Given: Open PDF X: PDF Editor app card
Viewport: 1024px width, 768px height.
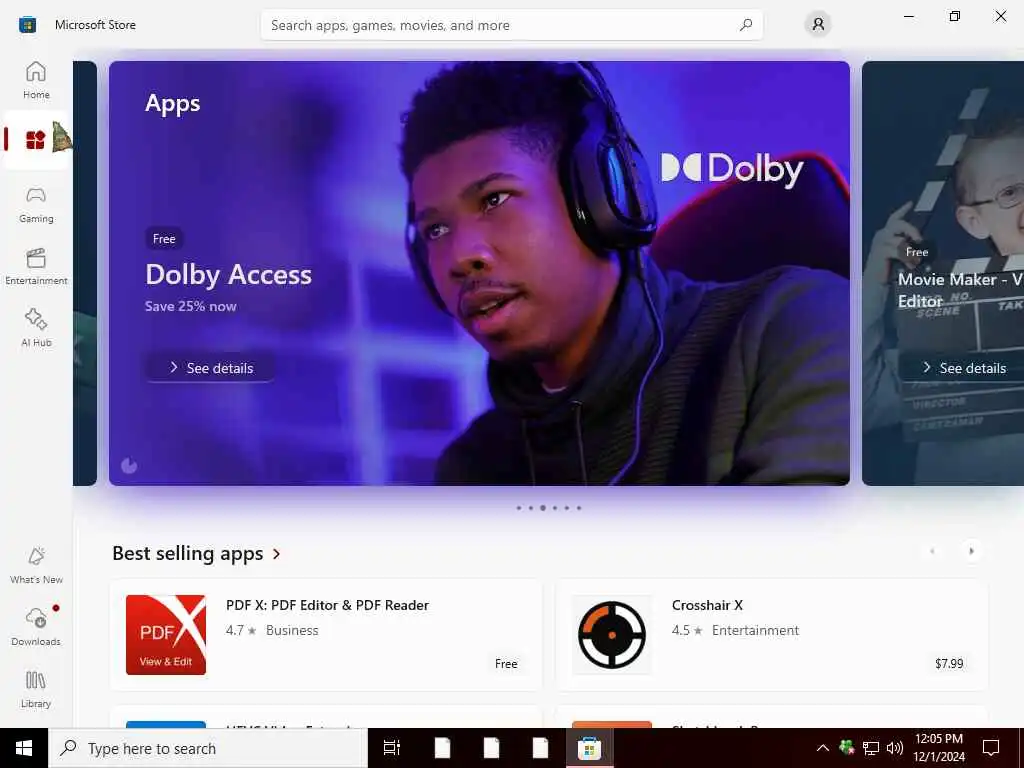Looking at the screenshot, I should [327, 634].
